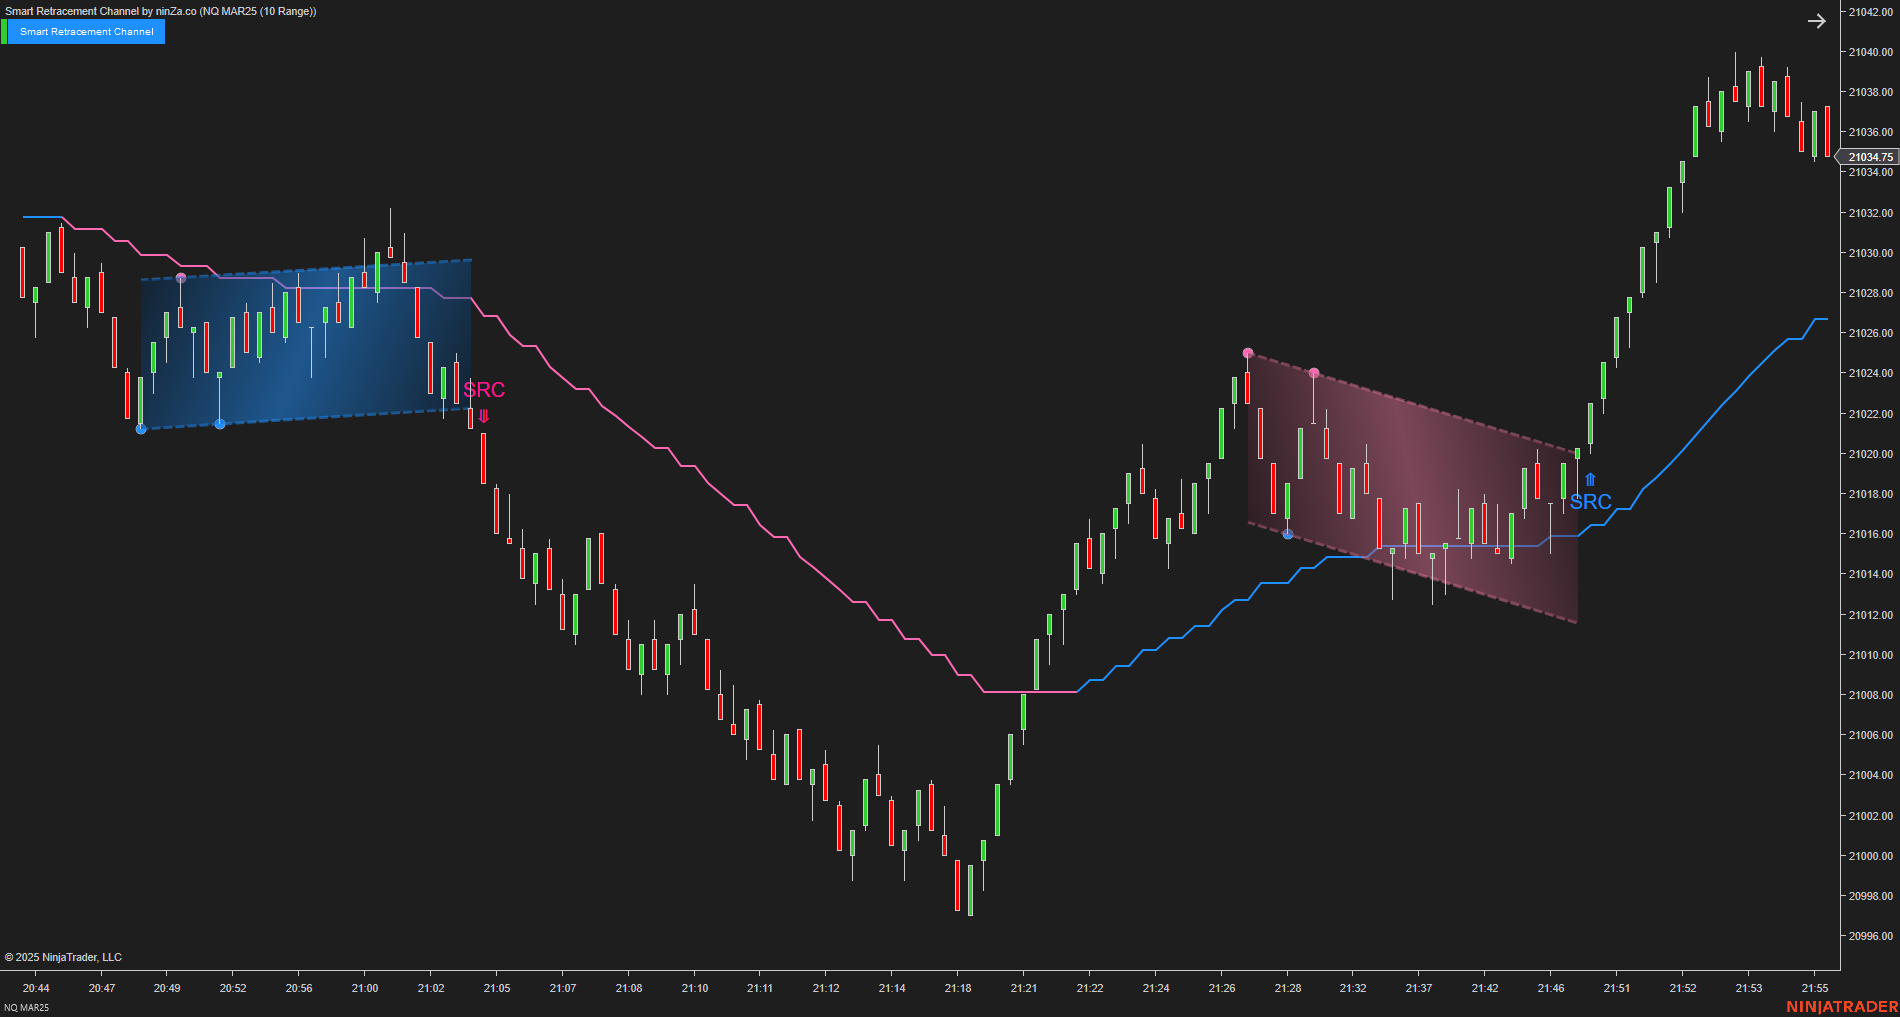Screen dimensions: 1900x1017
Task: Click the go-to-latest-bar arrow icon
Action: coord(1818,20)
